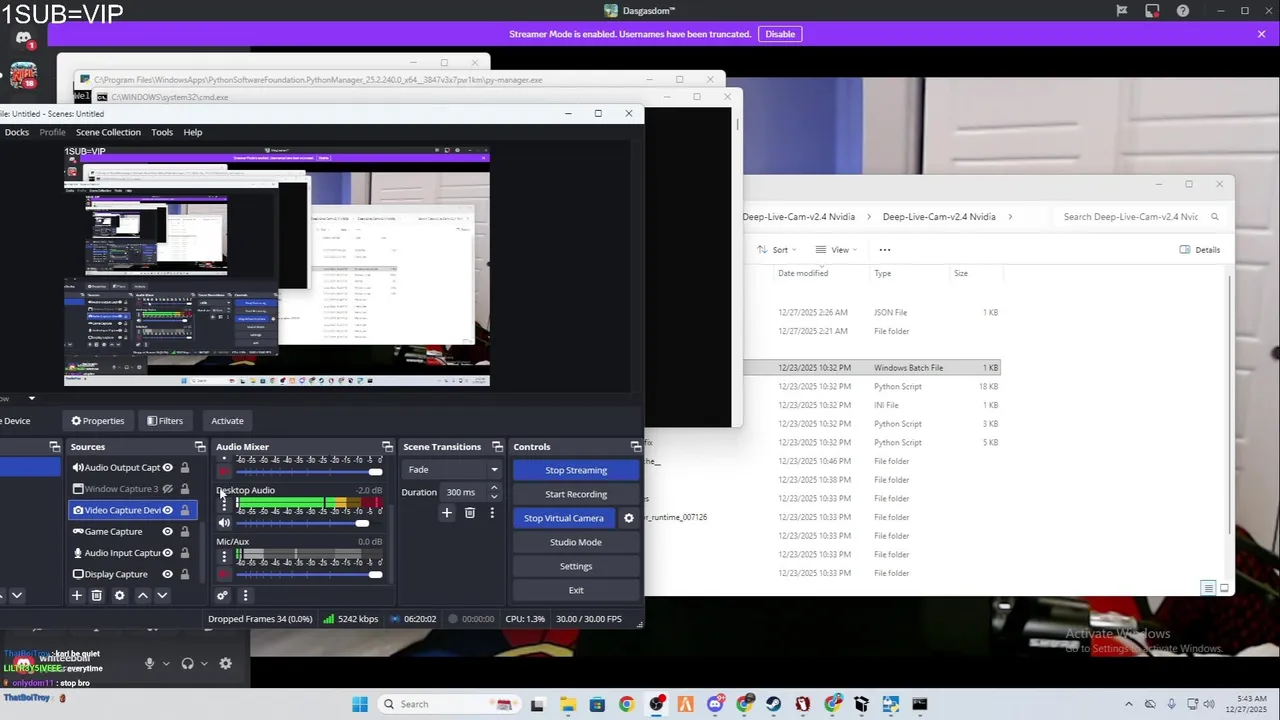Click Stop Streaming in OBS Controls
The height and width of the screenshot is (720, 1280).
pos(576,470)
